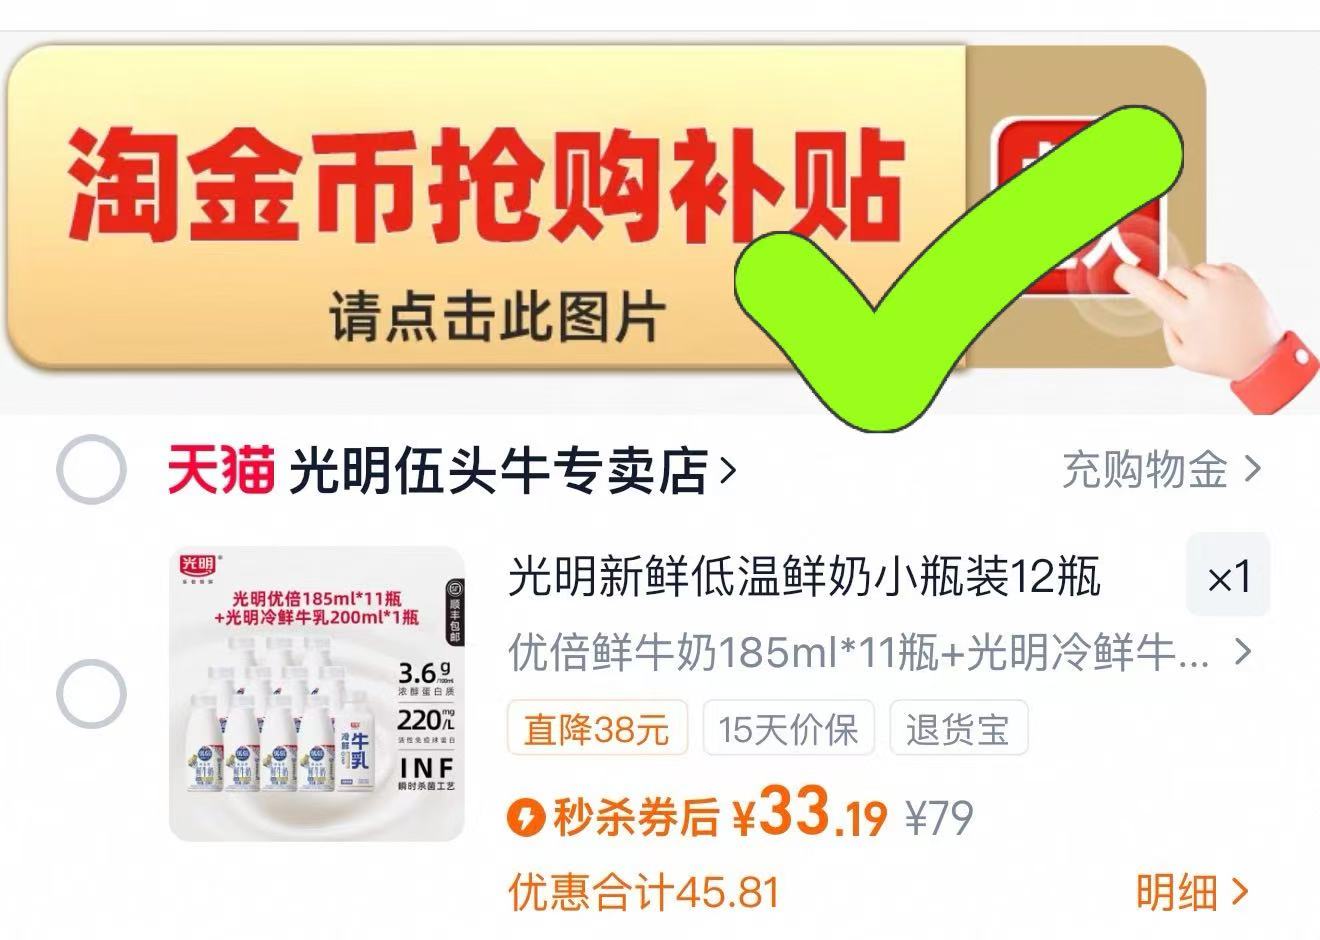The width and height of the screenshot is (1320, 940).
Task: Tap the 退货宝 tag
Action: (x=958, y=728)
